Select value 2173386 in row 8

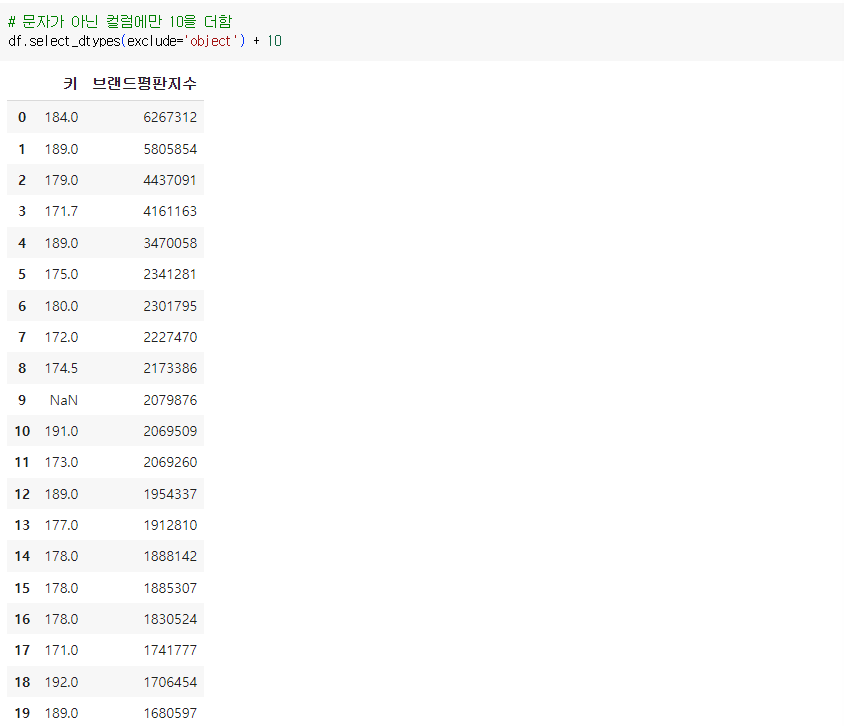(x=170, y=369)
